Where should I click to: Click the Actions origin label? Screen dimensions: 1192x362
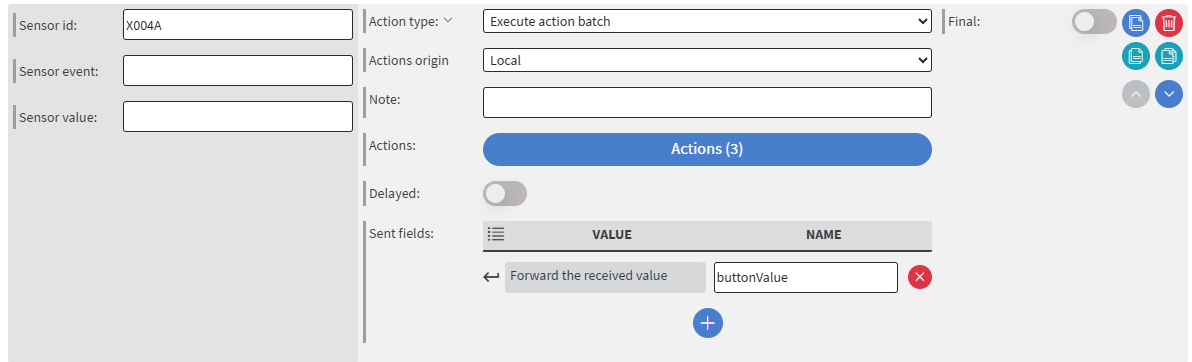click(408, 60)
